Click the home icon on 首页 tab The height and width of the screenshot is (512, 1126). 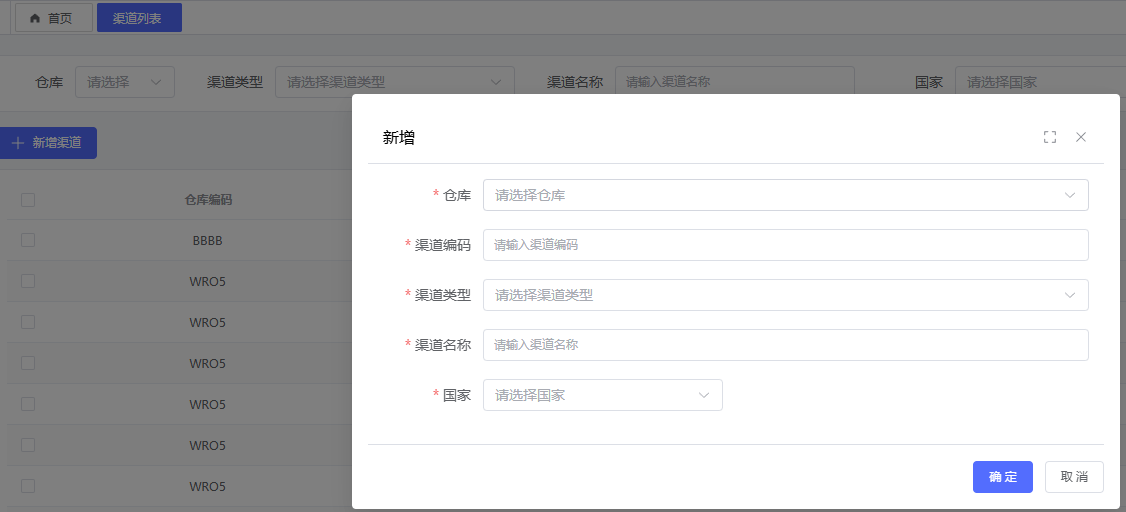pyautogui.click(x=35, y=18)
